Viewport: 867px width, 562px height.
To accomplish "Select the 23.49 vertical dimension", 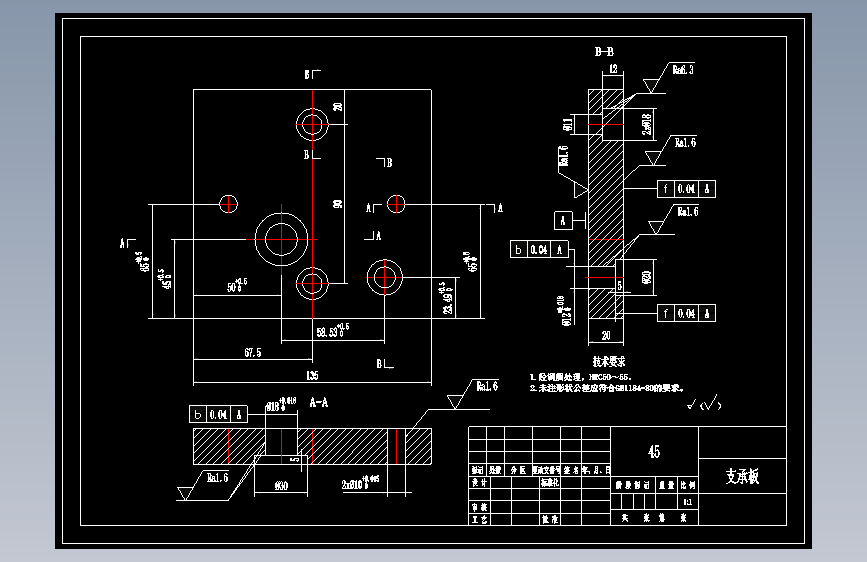I will (448, 298).
